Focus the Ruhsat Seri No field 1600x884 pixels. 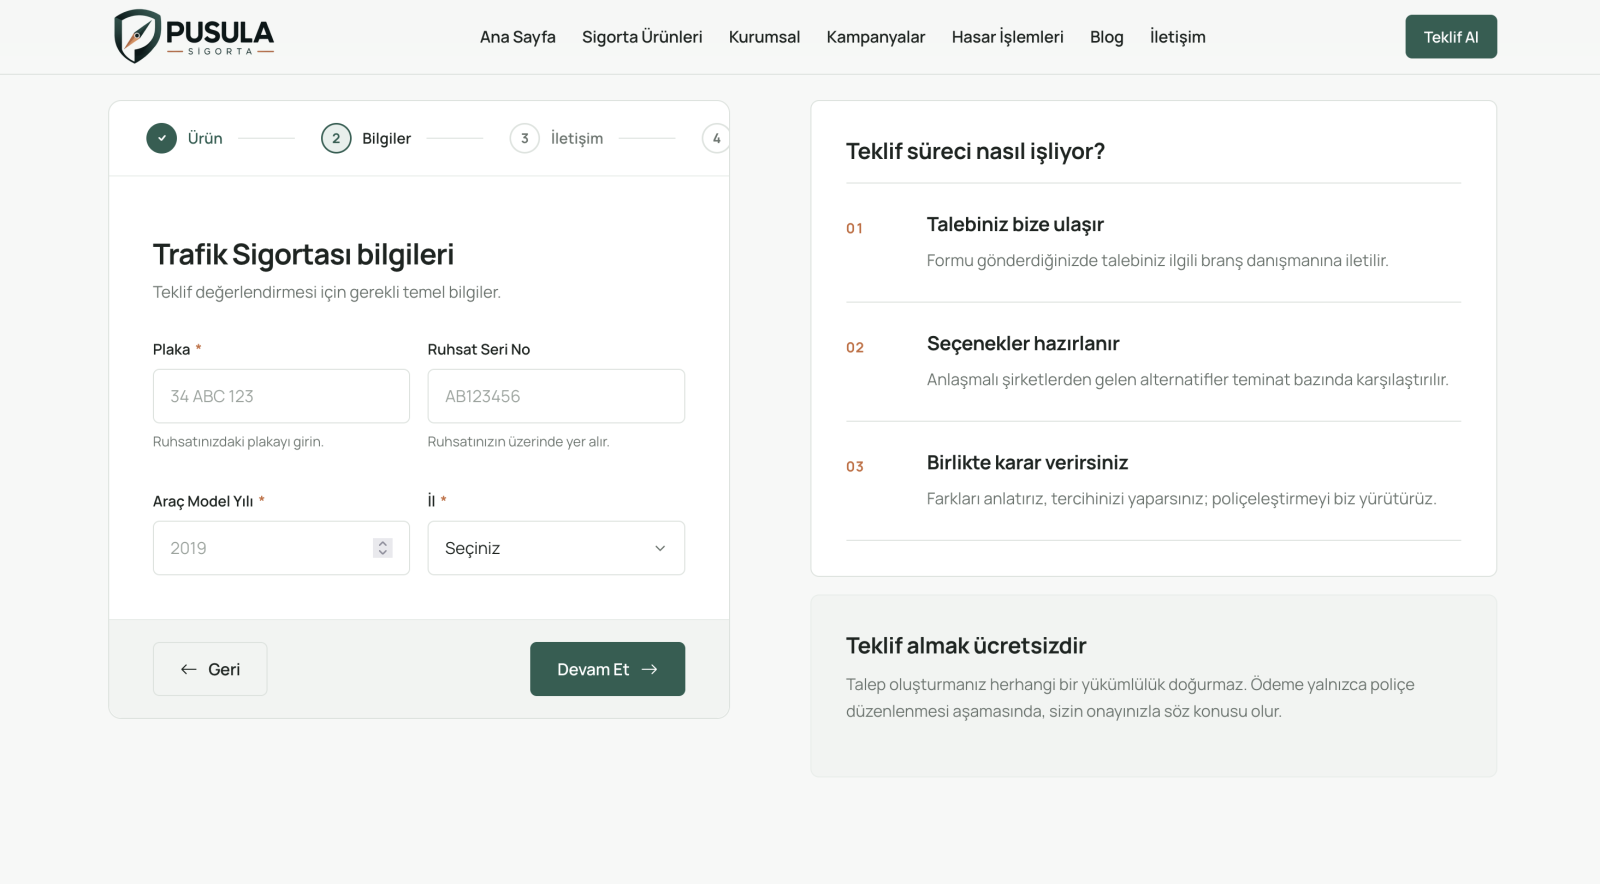556,396
